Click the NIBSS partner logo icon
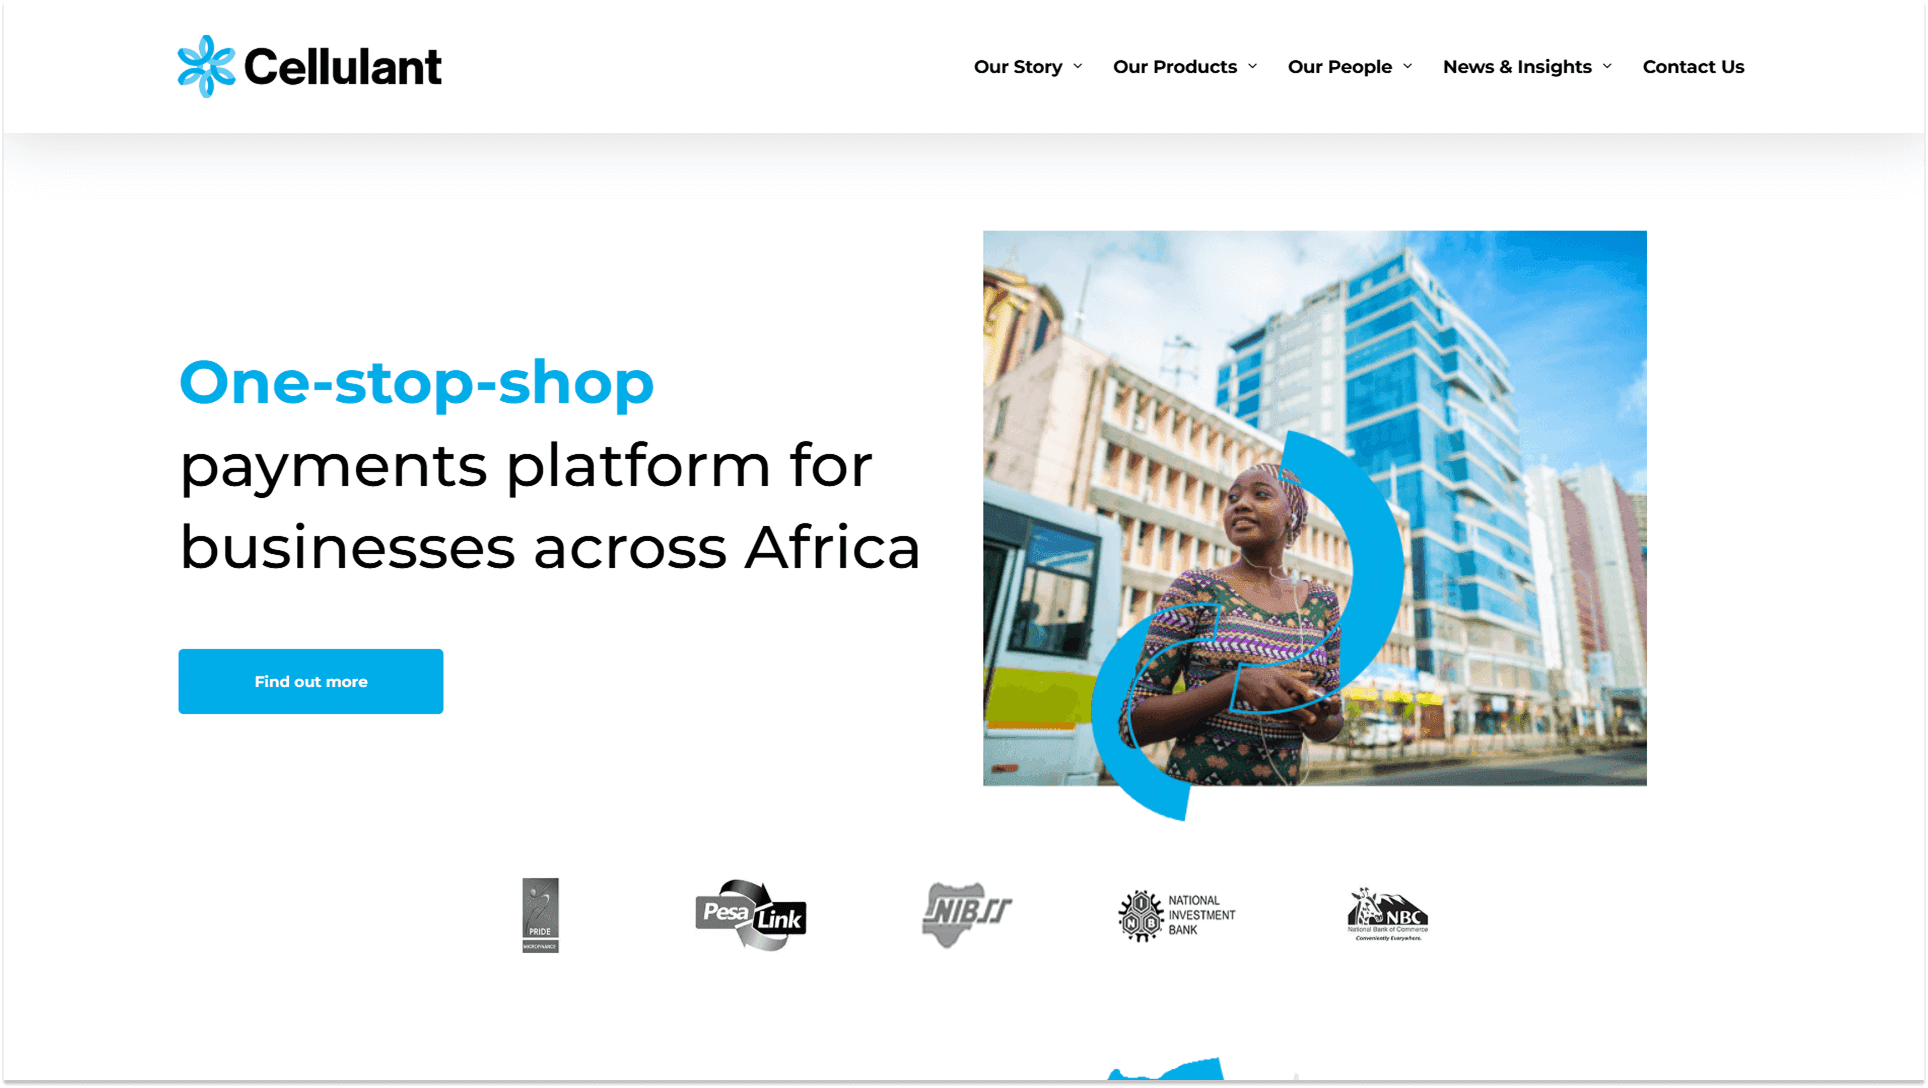 coord(964,913)
